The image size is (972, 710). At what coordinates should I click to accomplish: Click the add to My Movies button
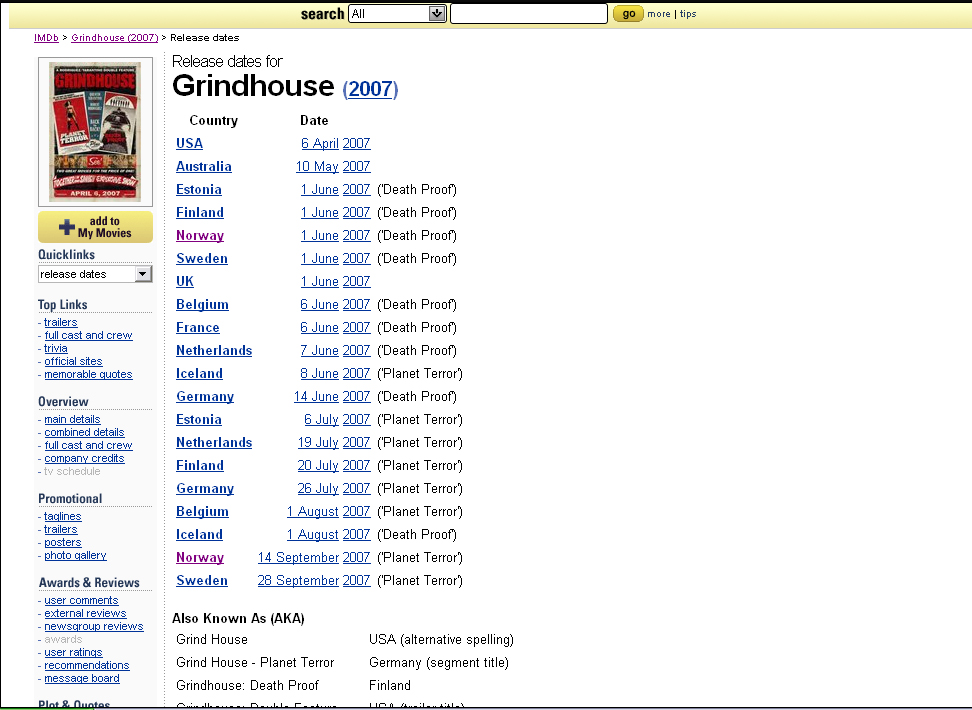pos(95,227)
